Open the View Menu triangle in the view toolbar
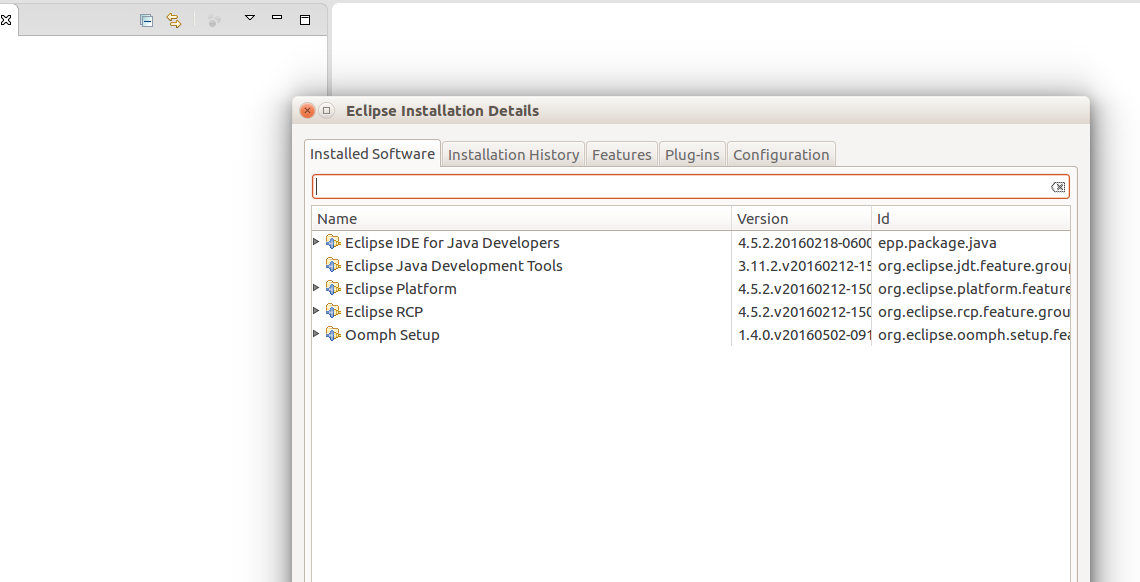The width and height of the screenshot is (1140, 582). 249,17
